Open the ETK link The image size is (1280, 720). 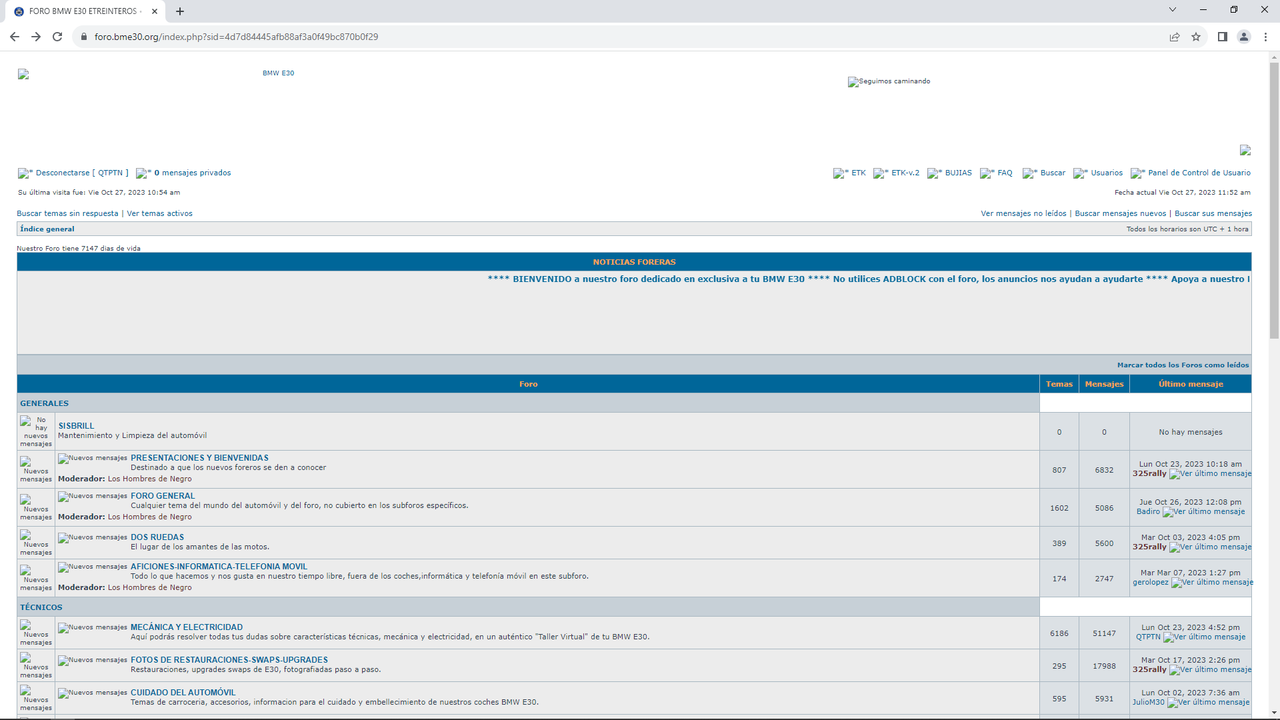tap(858, 173)
